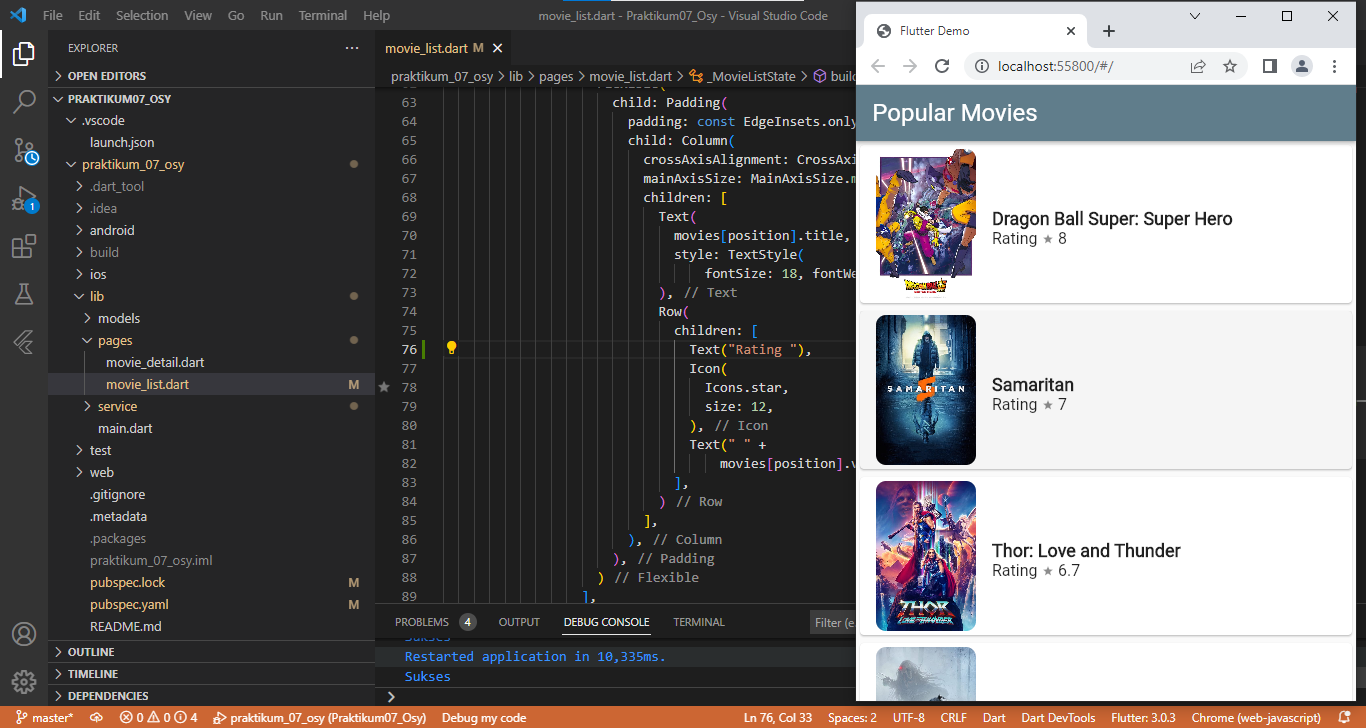Open the Explorer view in activity bar
The height and width of the screenshot is (728, 1366).
coord(24,54)
